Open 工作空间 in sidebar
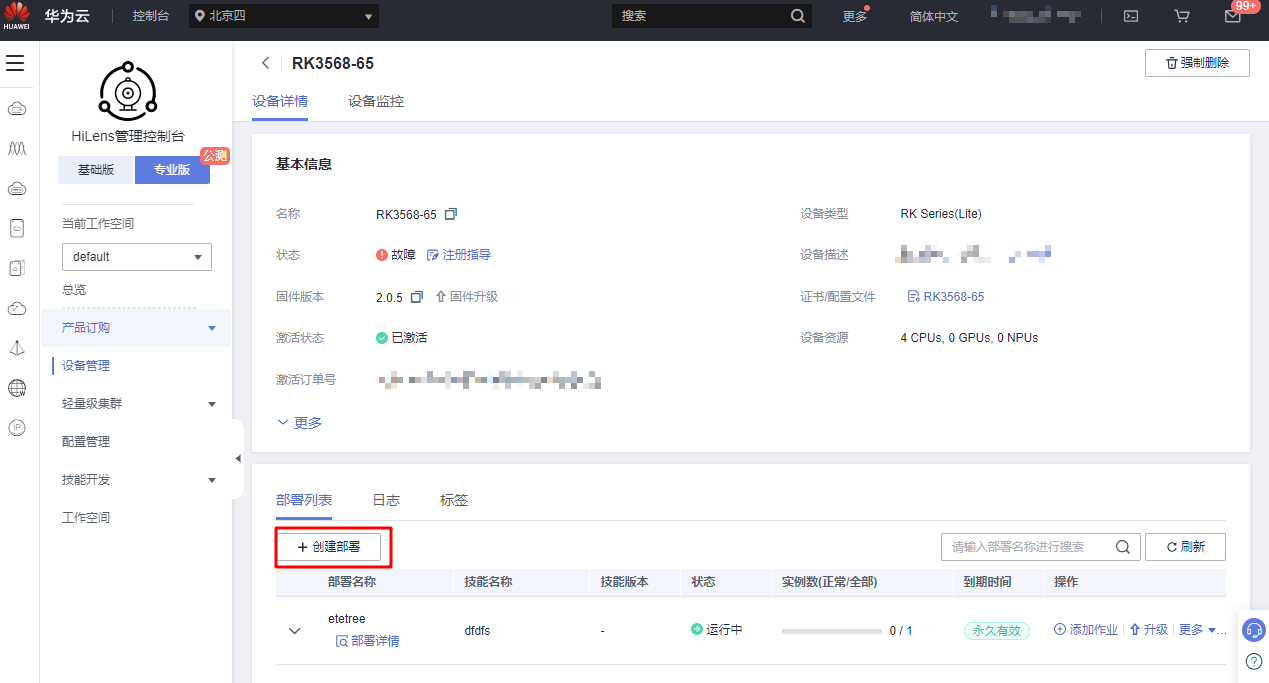The height and width of the screenshot is (683, 1269). (86, 518)
